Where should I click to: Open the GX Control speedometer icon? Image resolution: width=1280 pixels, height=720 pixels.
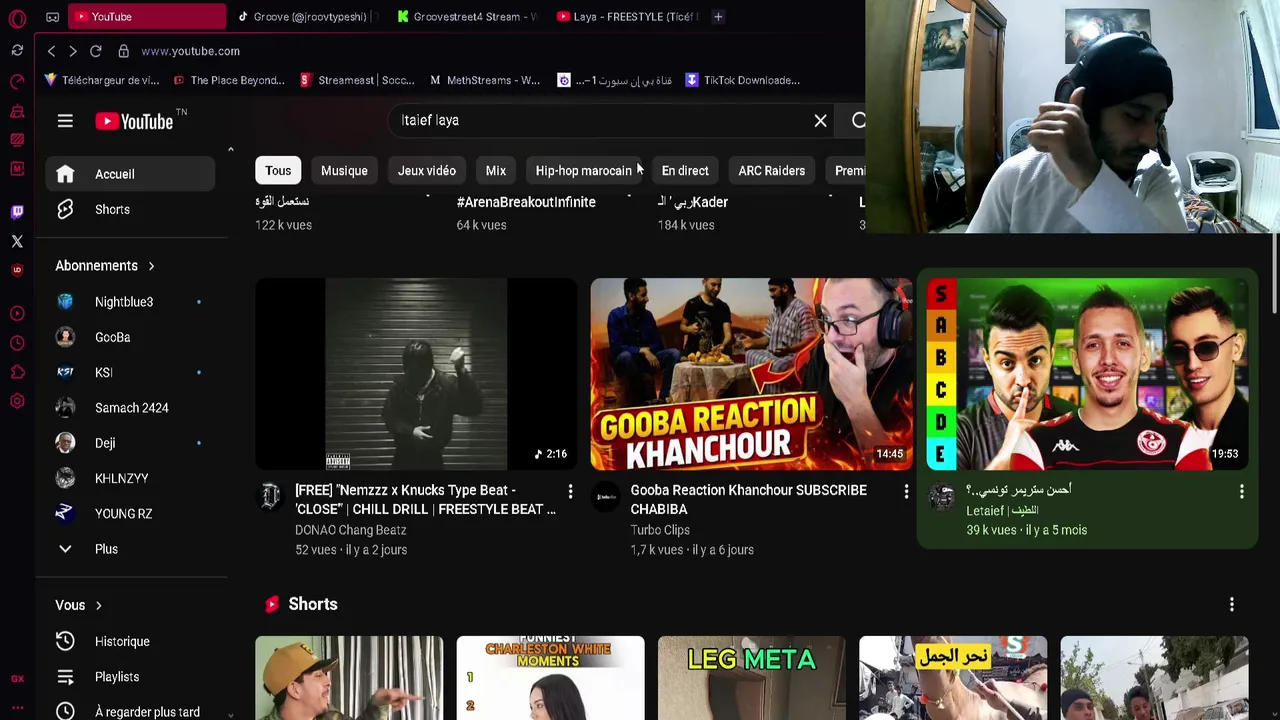[x=17, y=81]
